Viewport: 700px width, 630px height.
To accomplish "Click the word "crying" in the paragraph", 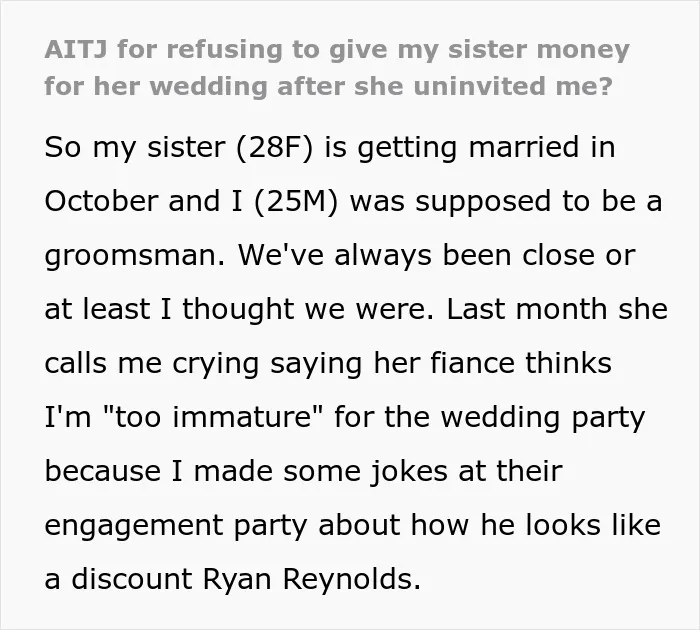I will [x=216, y=364].
